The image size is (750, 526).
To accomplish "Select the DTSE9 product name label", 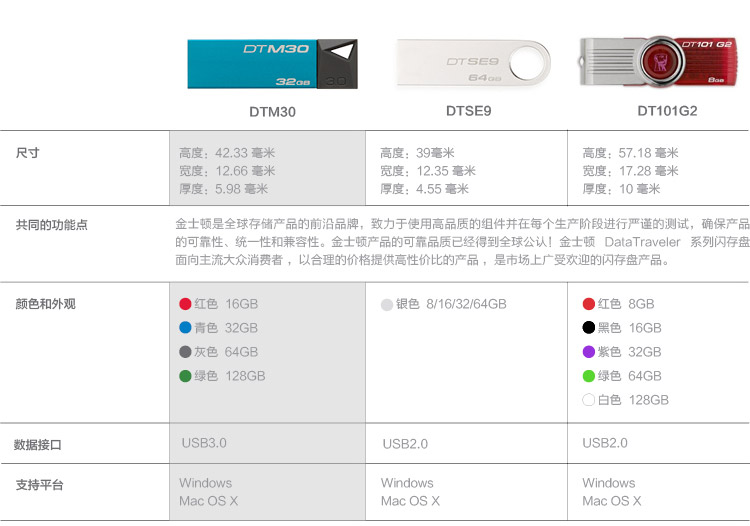I will point(469,111).
